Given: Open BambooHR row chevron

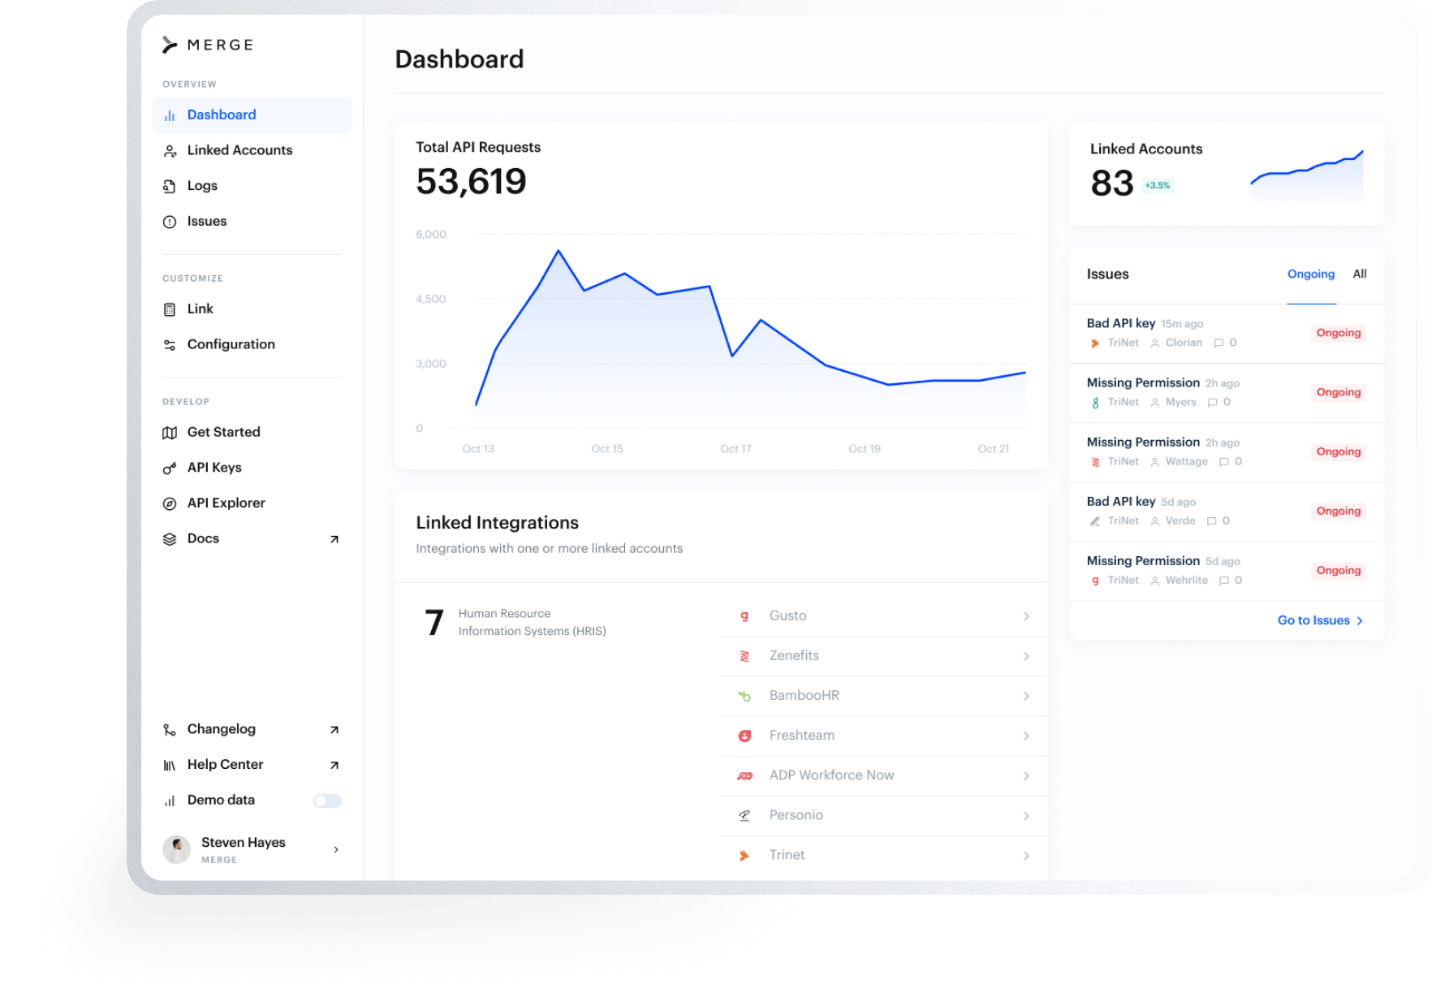Looking at the screenshot, I should [x=1026, y=697].
